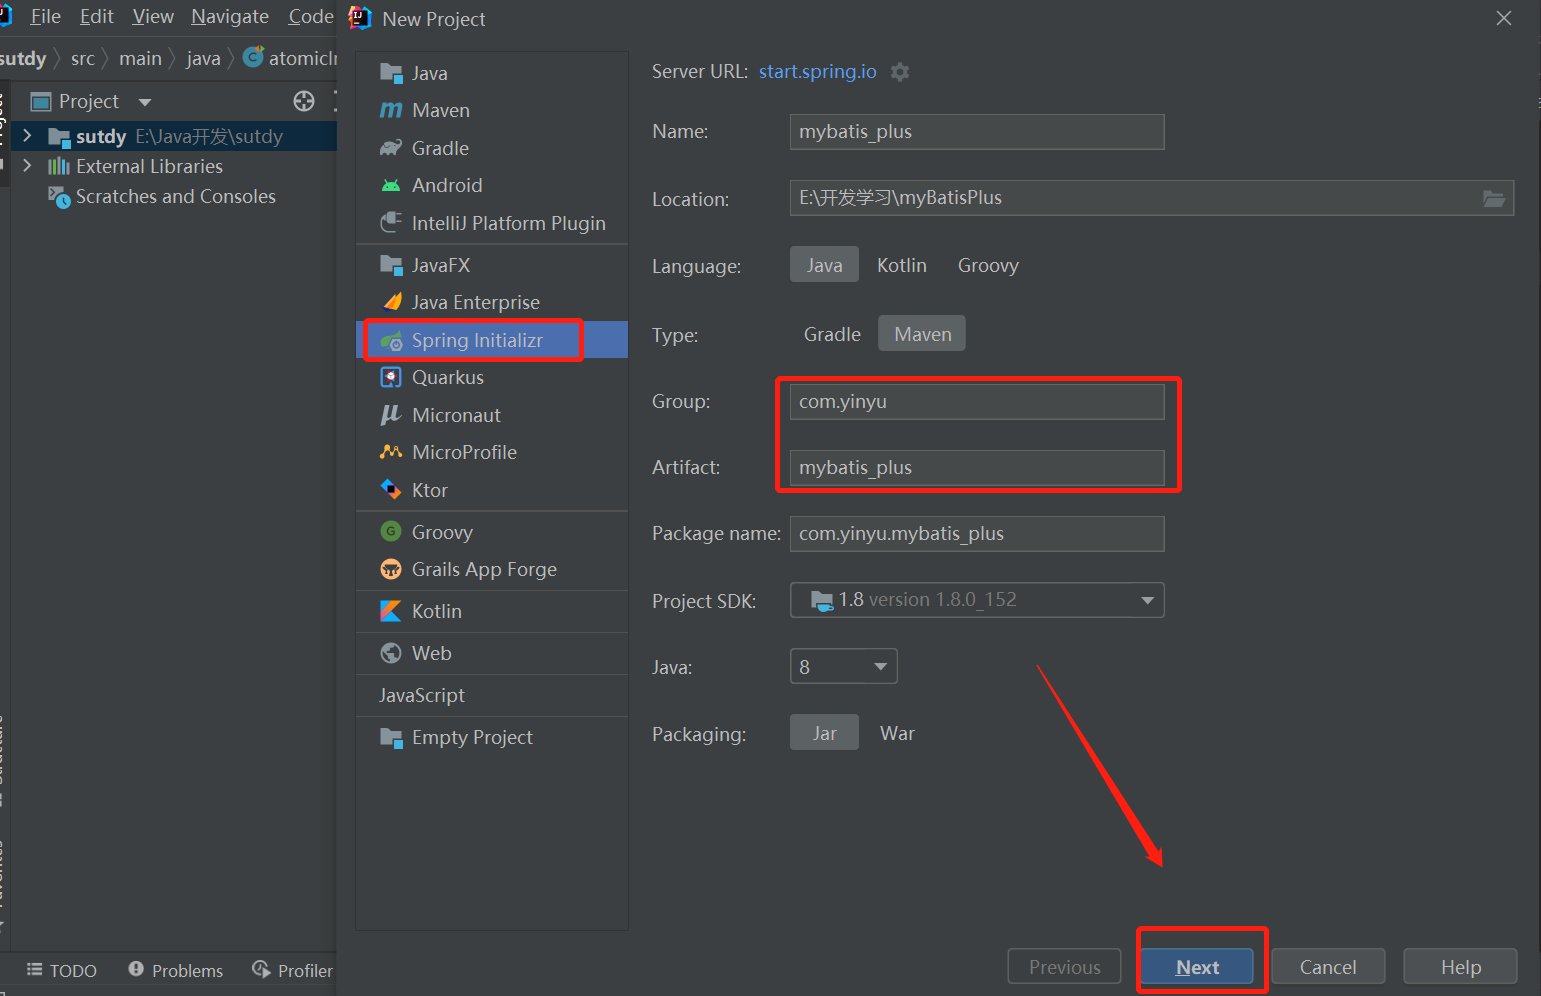
Task: Click Next button
Action: click(x=1198, y=967)
